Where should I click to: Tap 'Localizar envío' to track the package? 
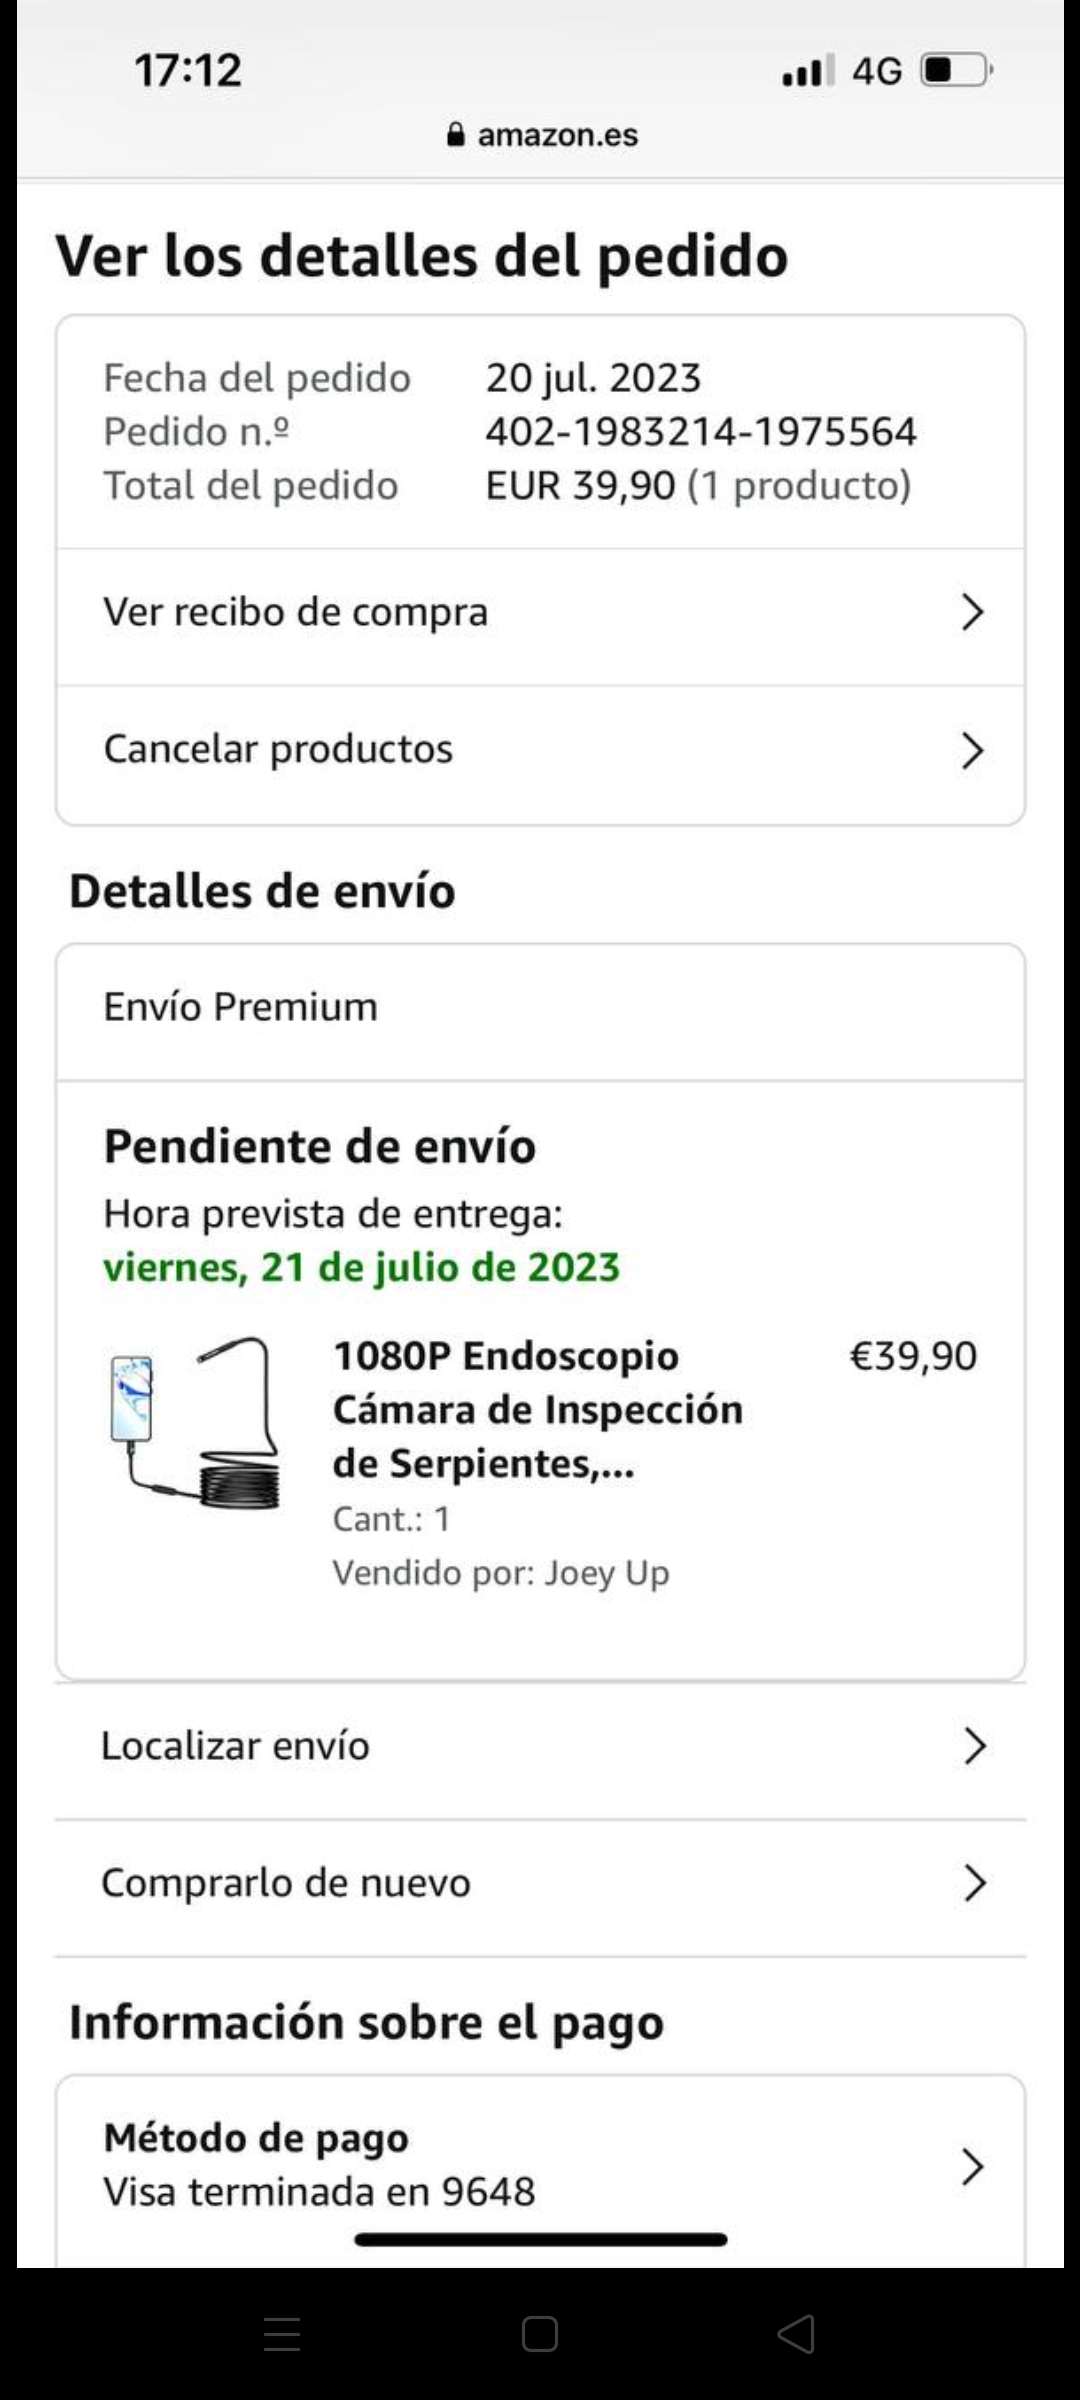coord(236,1746)
